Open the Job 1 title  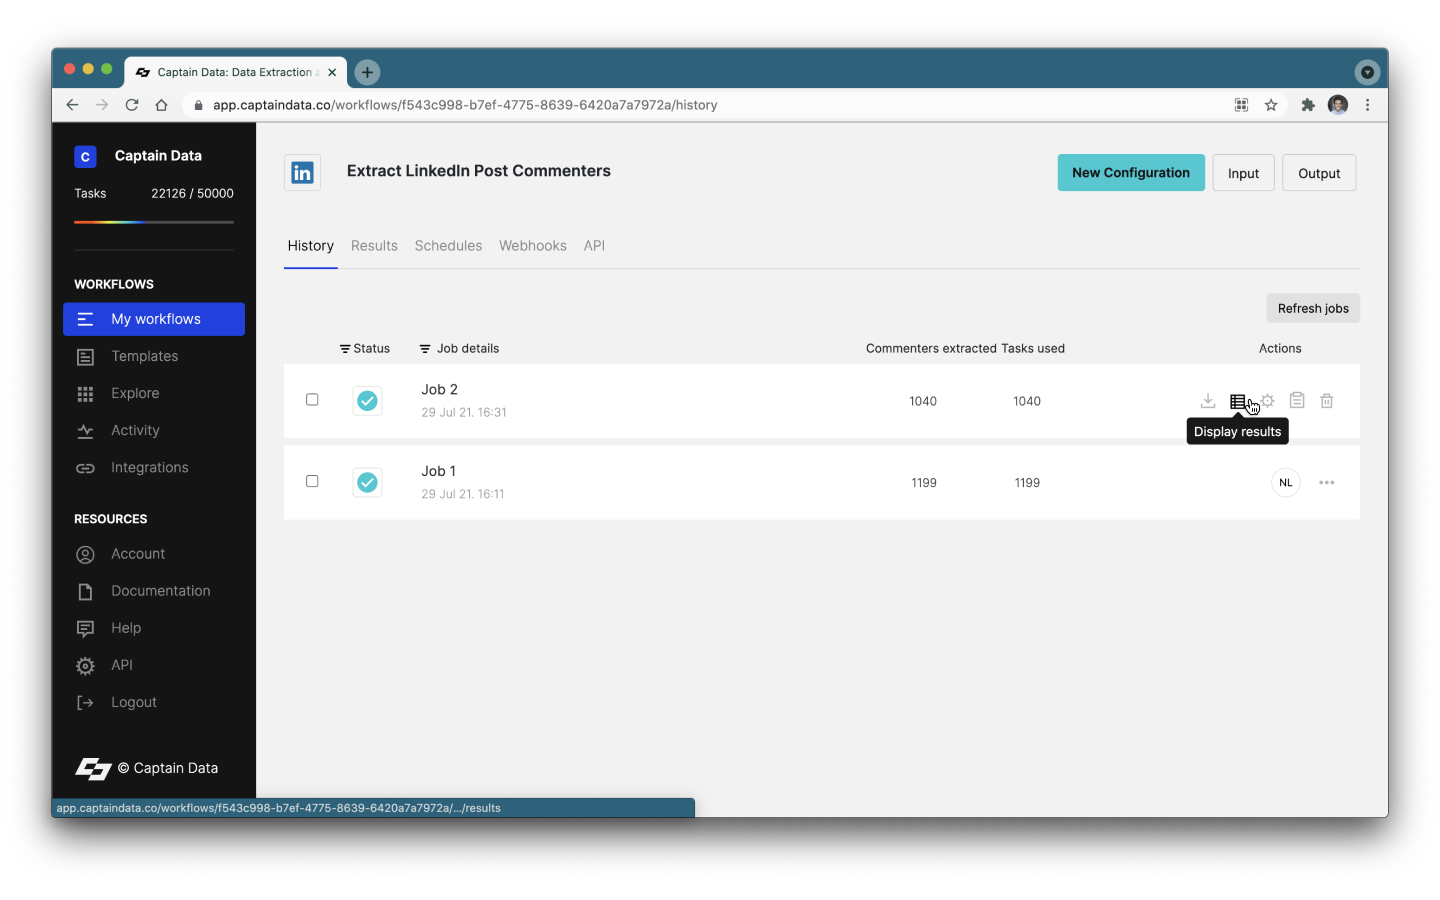438,472
